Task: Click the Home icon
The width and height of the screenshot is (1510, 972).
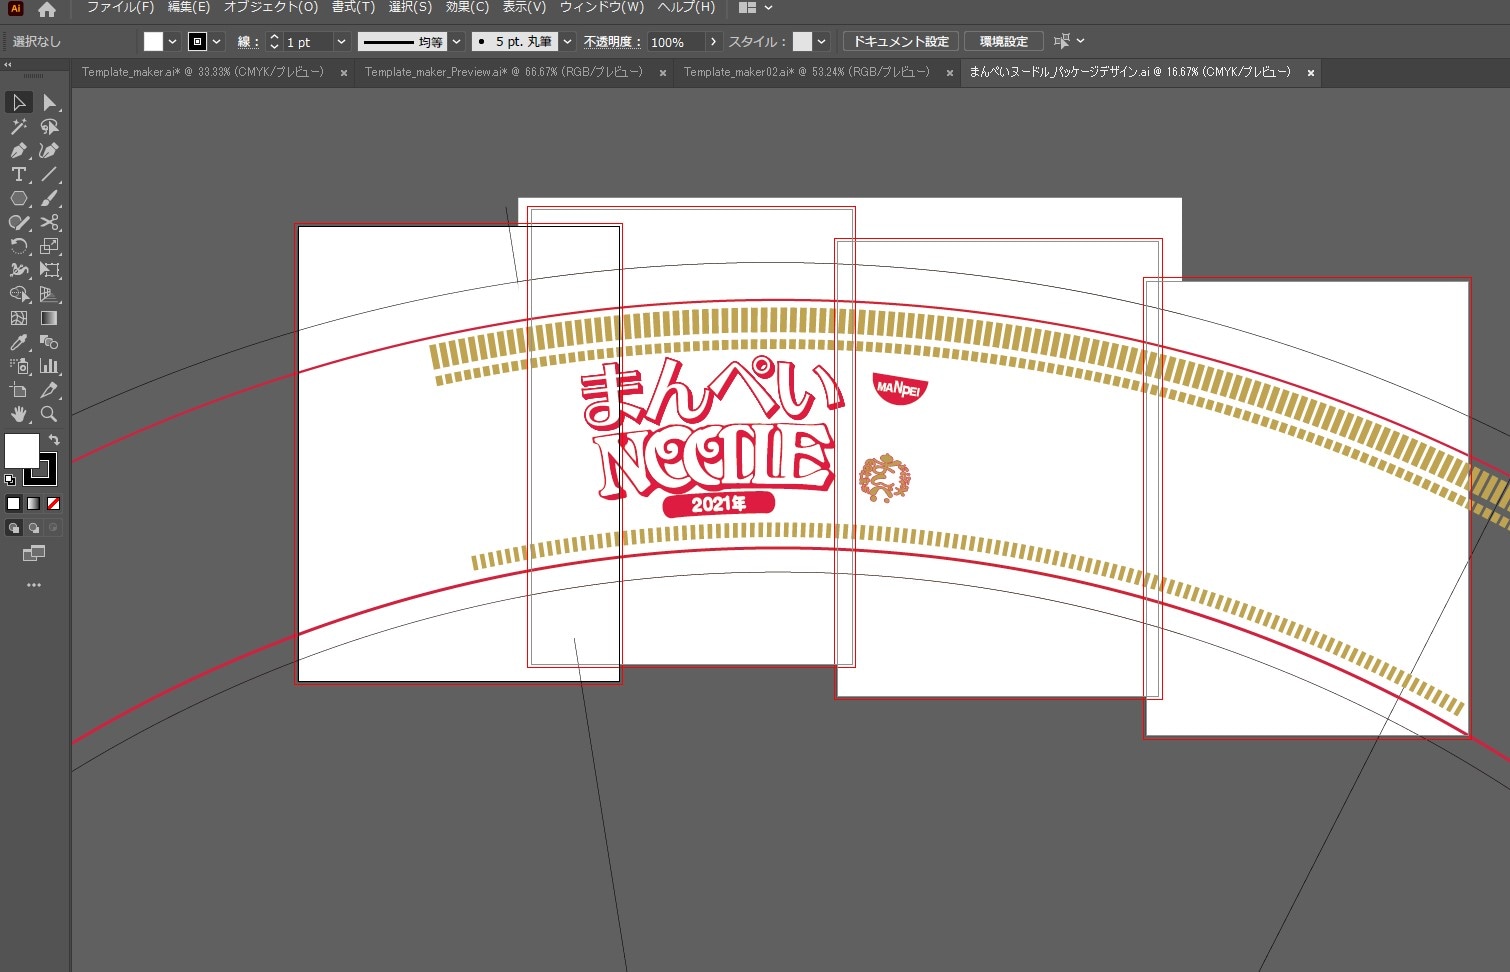Action: click(46, 9)
